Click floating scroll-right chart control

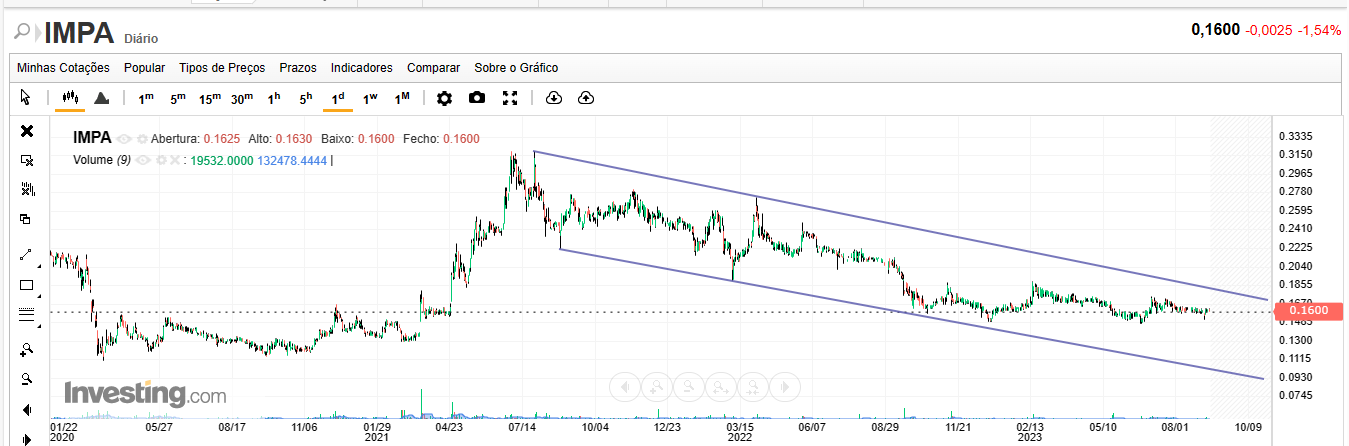(x=786, y=385)
